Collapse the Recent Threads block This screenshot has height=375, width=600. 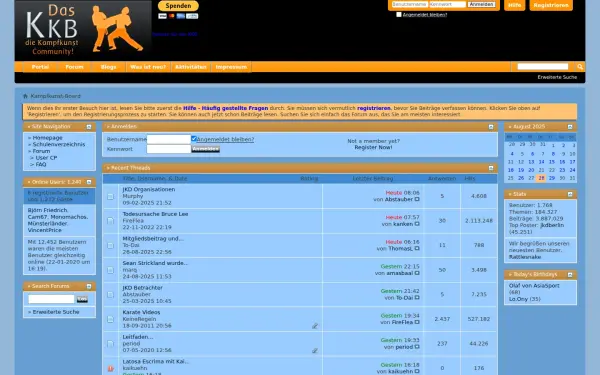pyautogui.click(x=491, y=168)
